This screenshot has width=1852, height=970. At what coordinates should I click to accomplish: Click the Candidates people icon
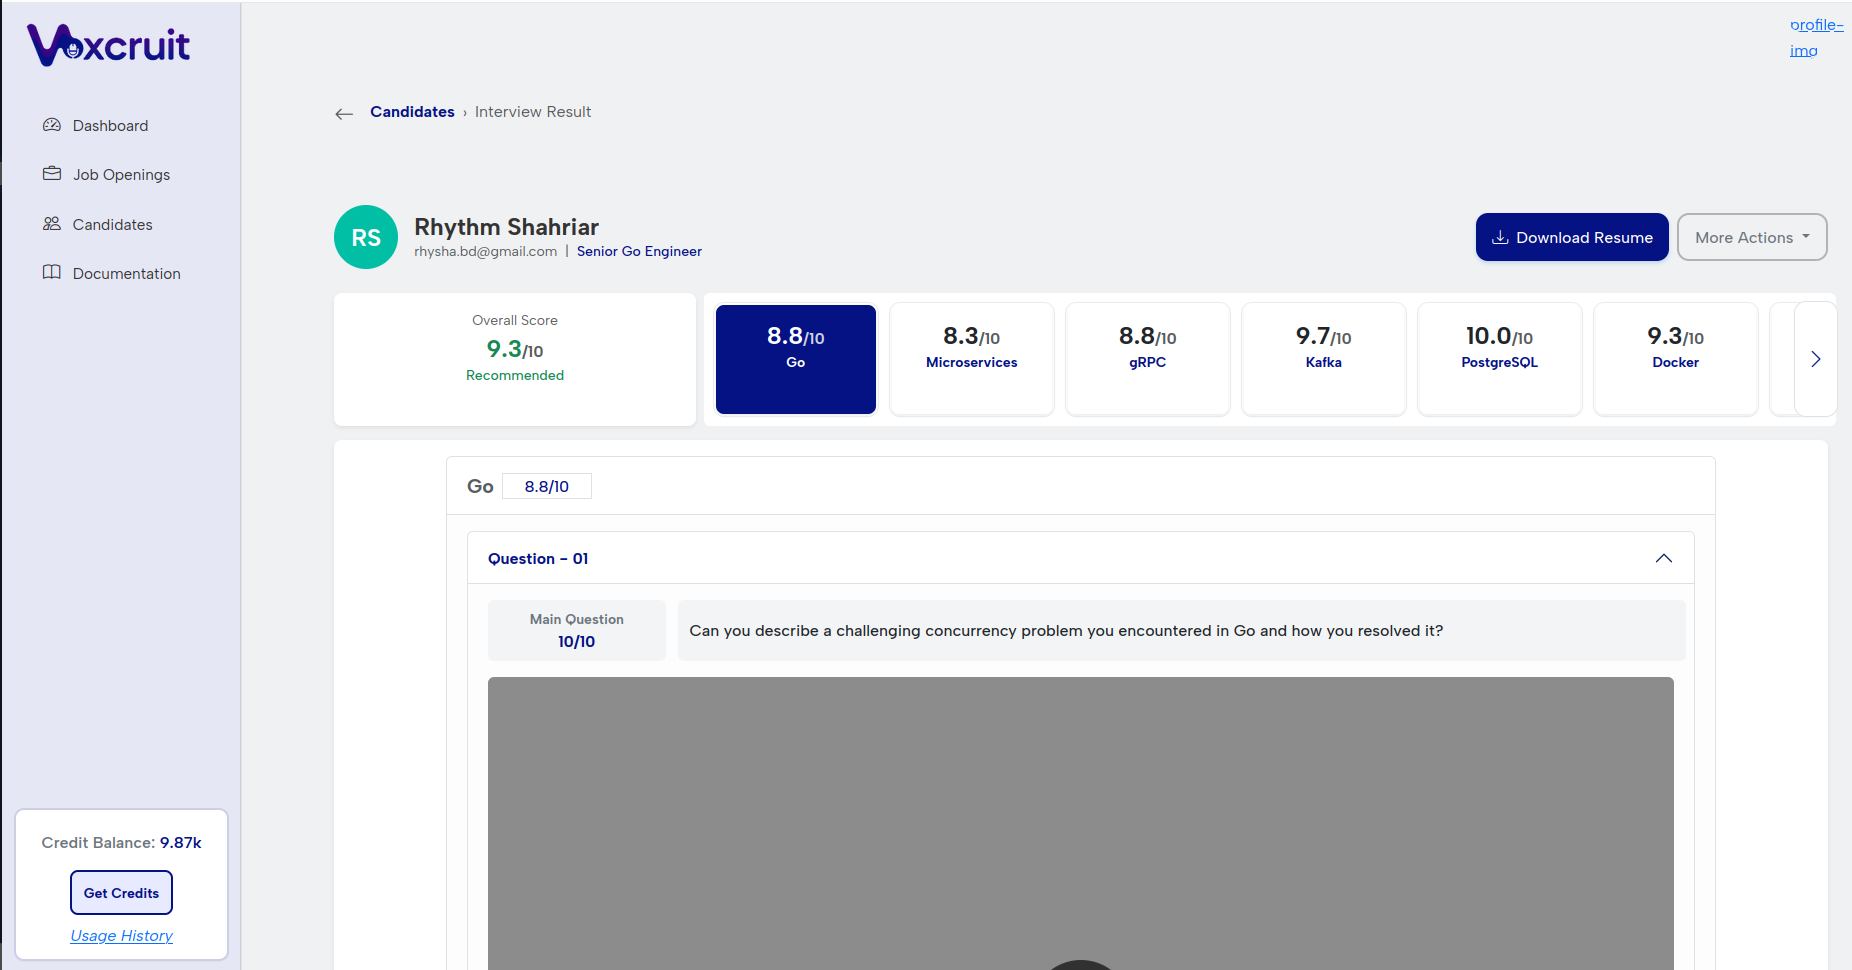click(x=52, y=224)
